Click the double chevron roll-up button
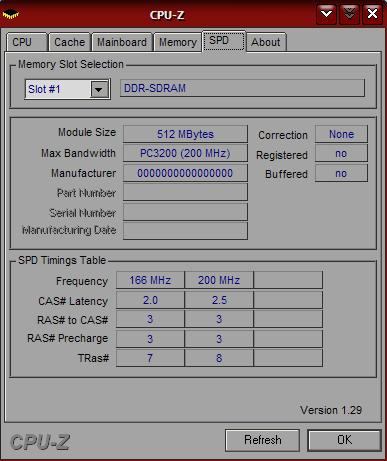 (x=349, y=14)
